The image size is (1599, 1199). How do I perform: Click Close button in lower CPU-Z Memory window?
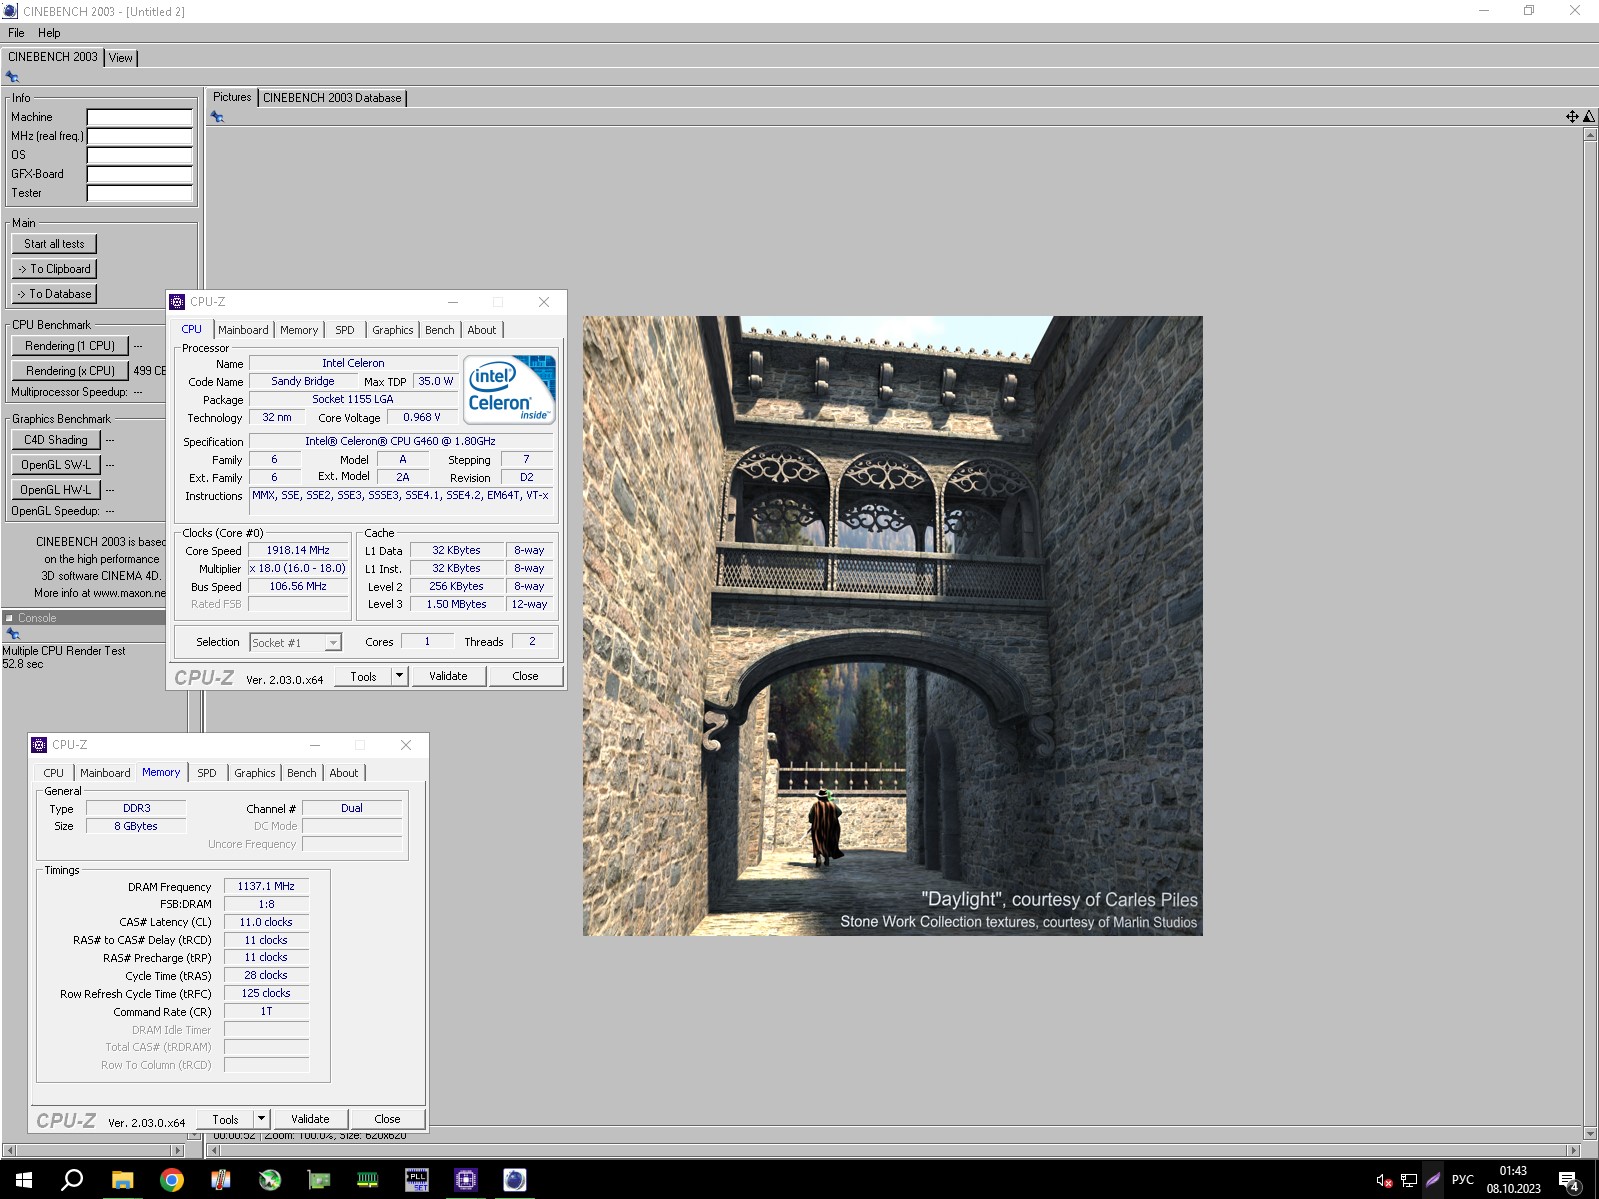coord(387,1119)
